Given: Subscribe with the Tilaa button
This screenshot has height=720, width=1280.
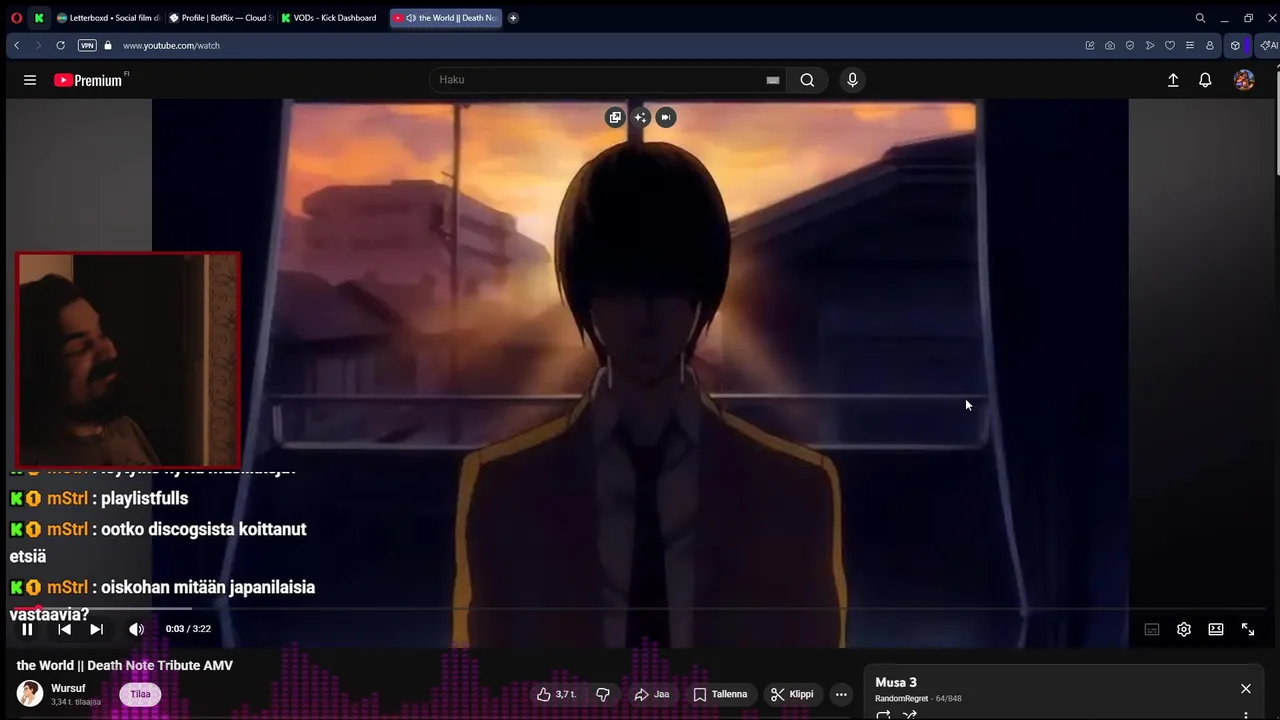Looking at the screenshot, I should point(140,694).
